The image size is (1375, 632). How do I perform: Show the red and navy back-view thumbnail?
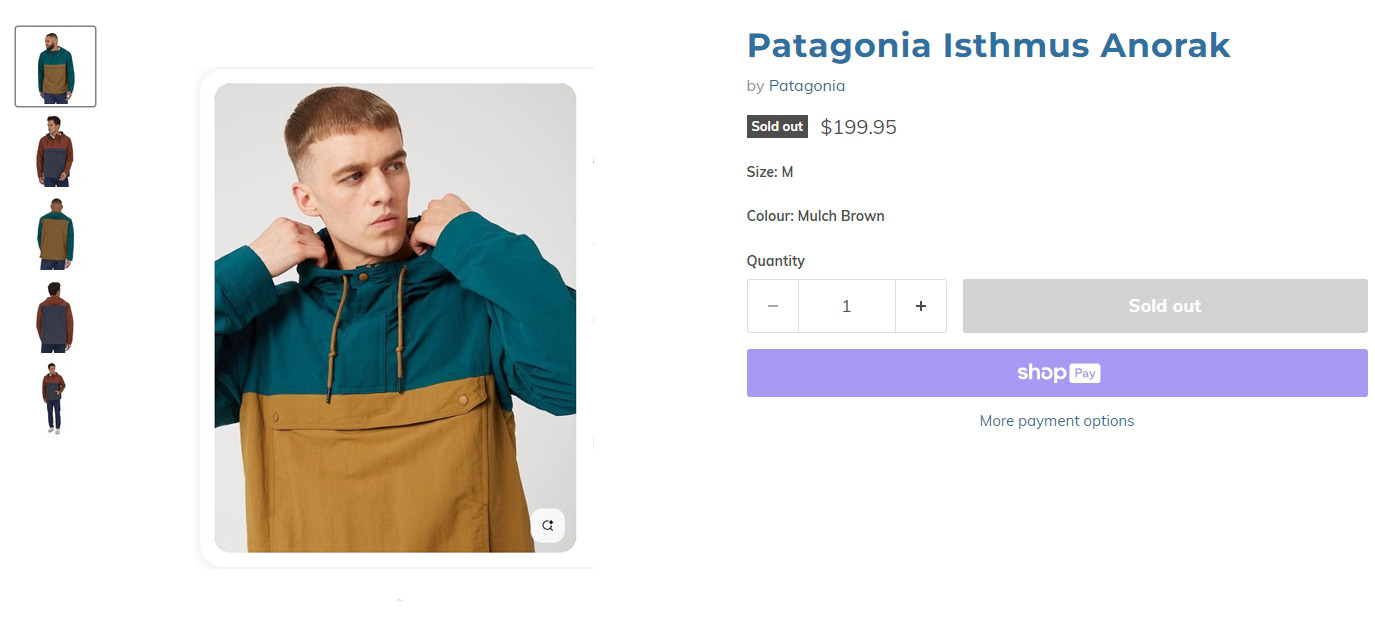(x=55, y=316)
